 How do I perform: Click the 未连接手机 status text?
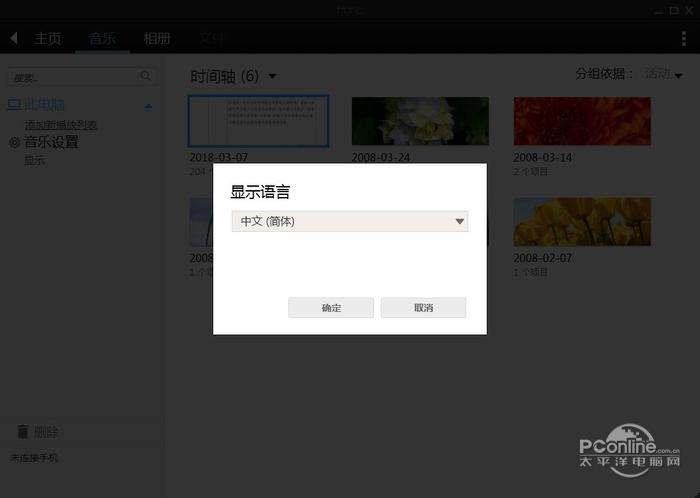(34, 458)
